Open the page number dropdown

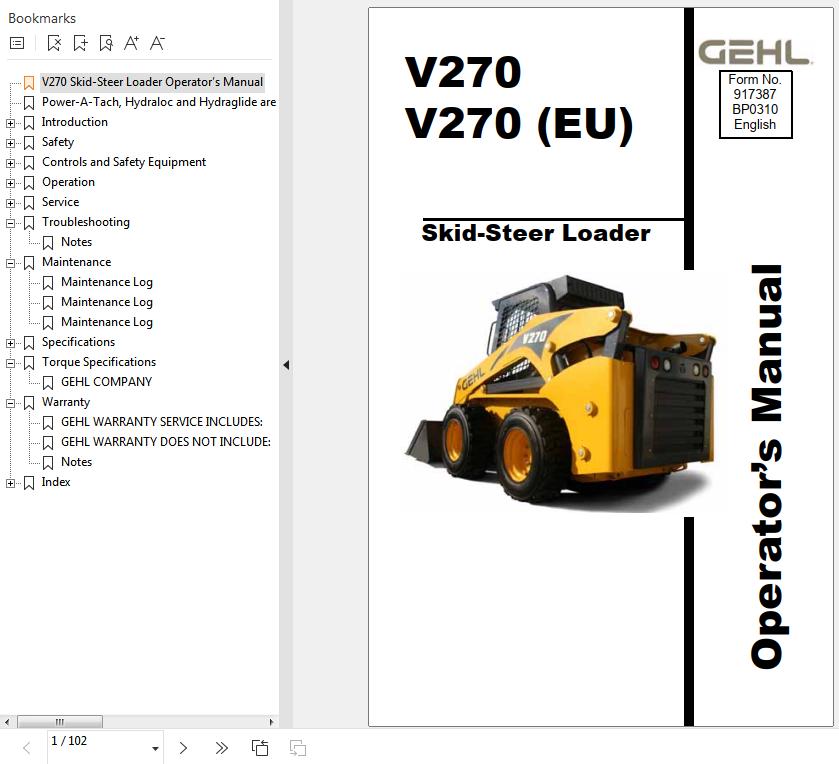coord(155,748)
